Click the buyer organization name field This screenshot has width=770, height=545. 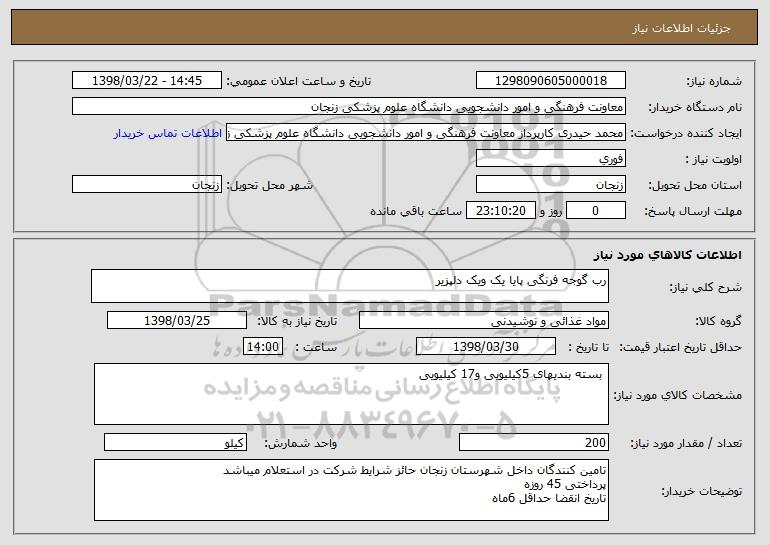349,107
